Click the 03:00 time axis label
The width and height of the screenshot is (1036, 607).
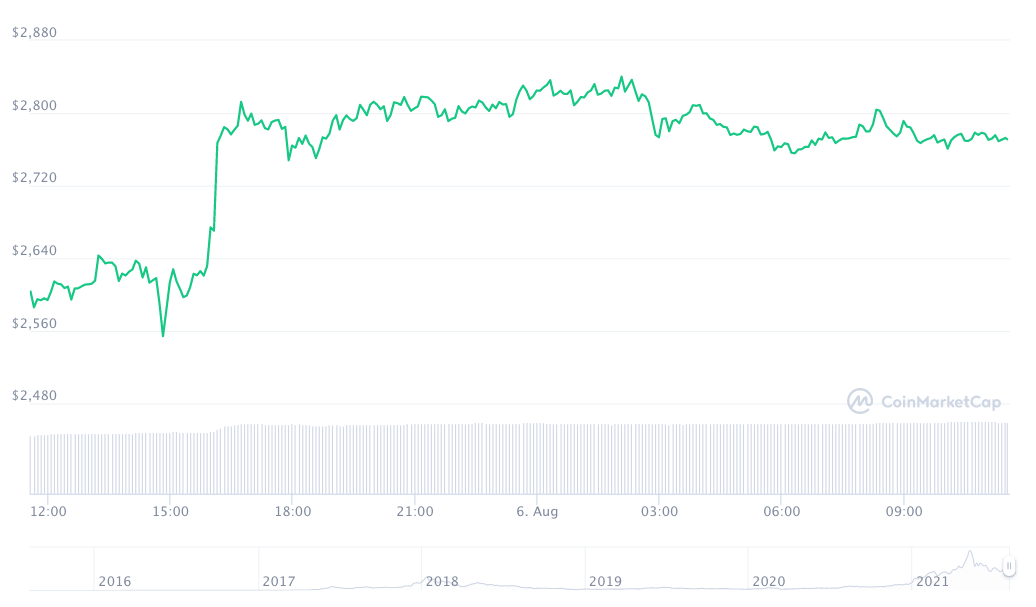coord(660,512)
